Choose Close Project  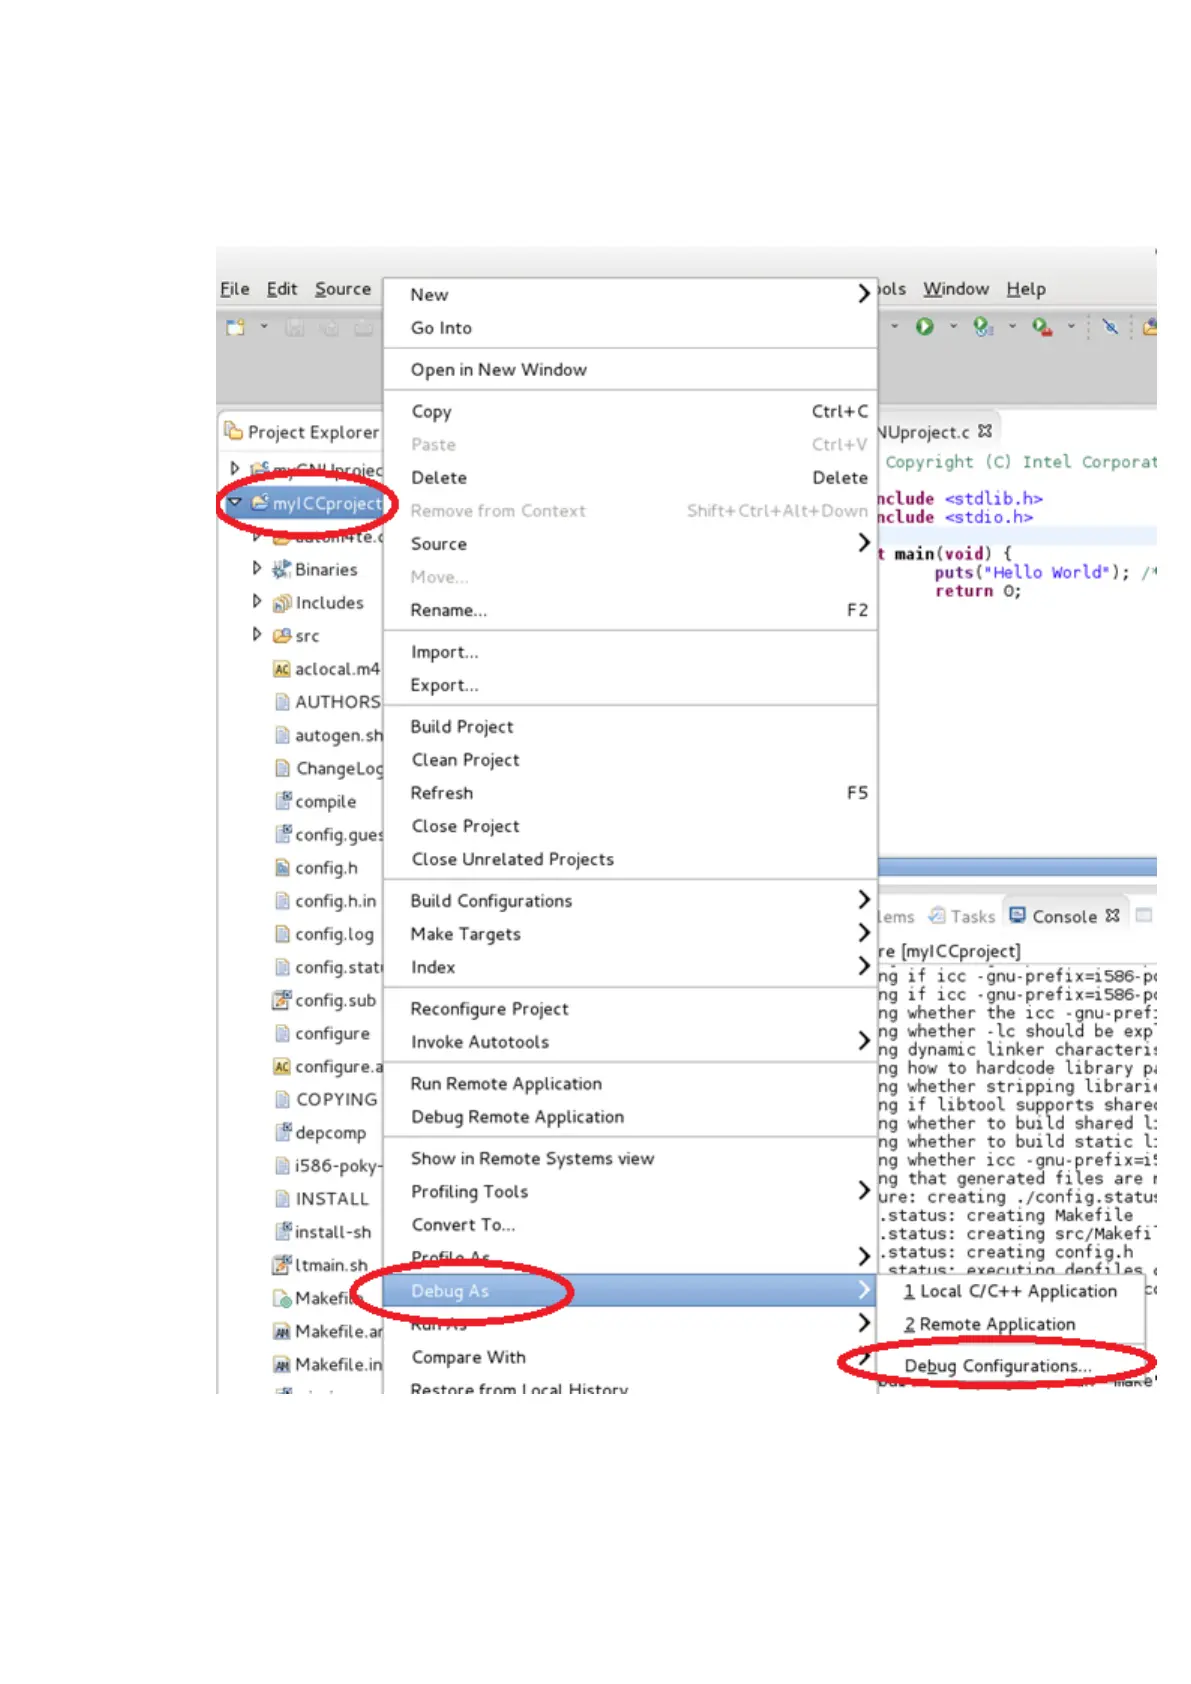point(630,826)
